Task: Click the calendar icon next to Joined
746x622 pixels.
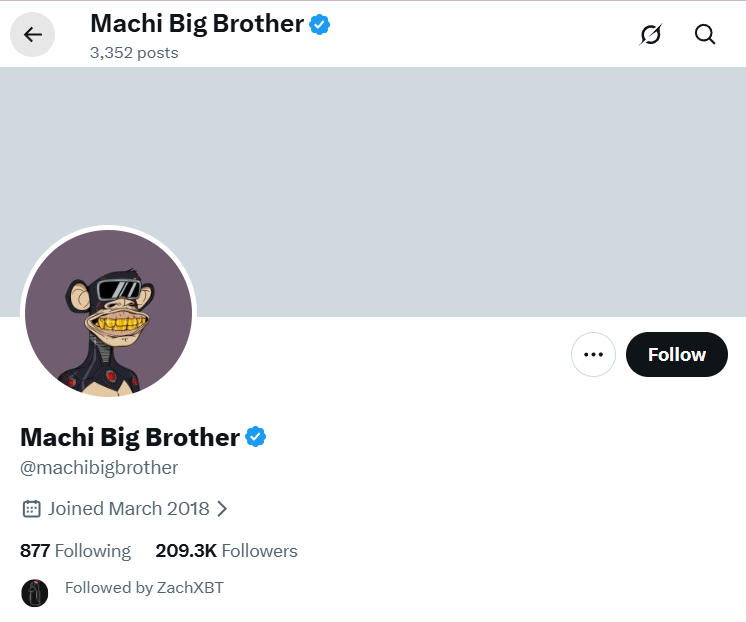Action: coord(32,509)
